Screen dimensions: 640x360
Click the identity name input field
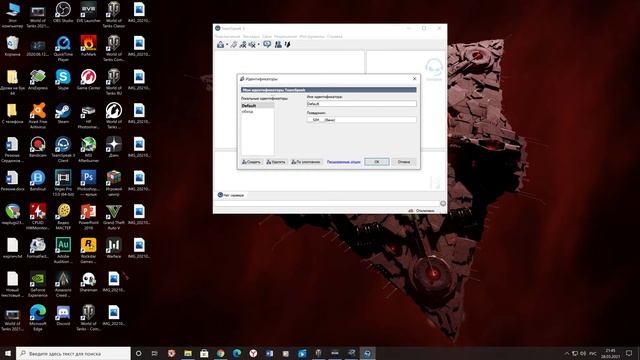point(361,104)
